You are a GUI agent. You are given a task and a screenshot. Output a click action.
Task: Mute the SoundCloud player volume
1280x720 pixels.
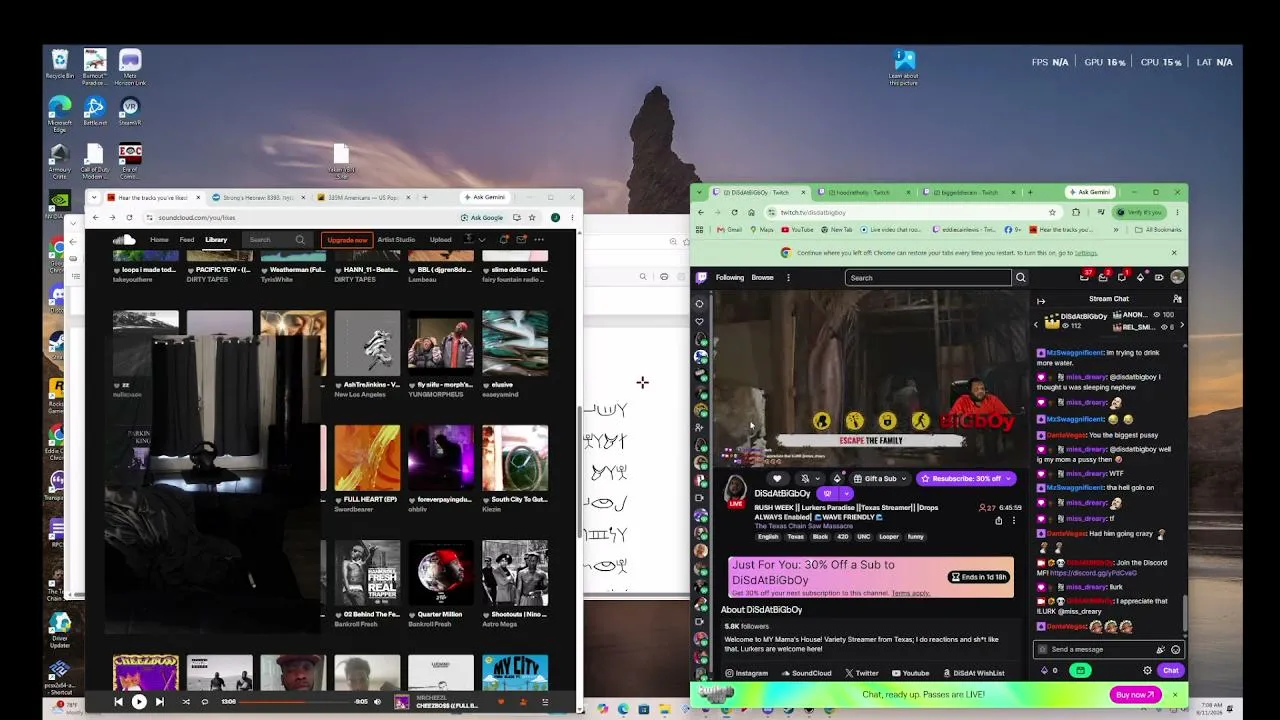(377, 702)
